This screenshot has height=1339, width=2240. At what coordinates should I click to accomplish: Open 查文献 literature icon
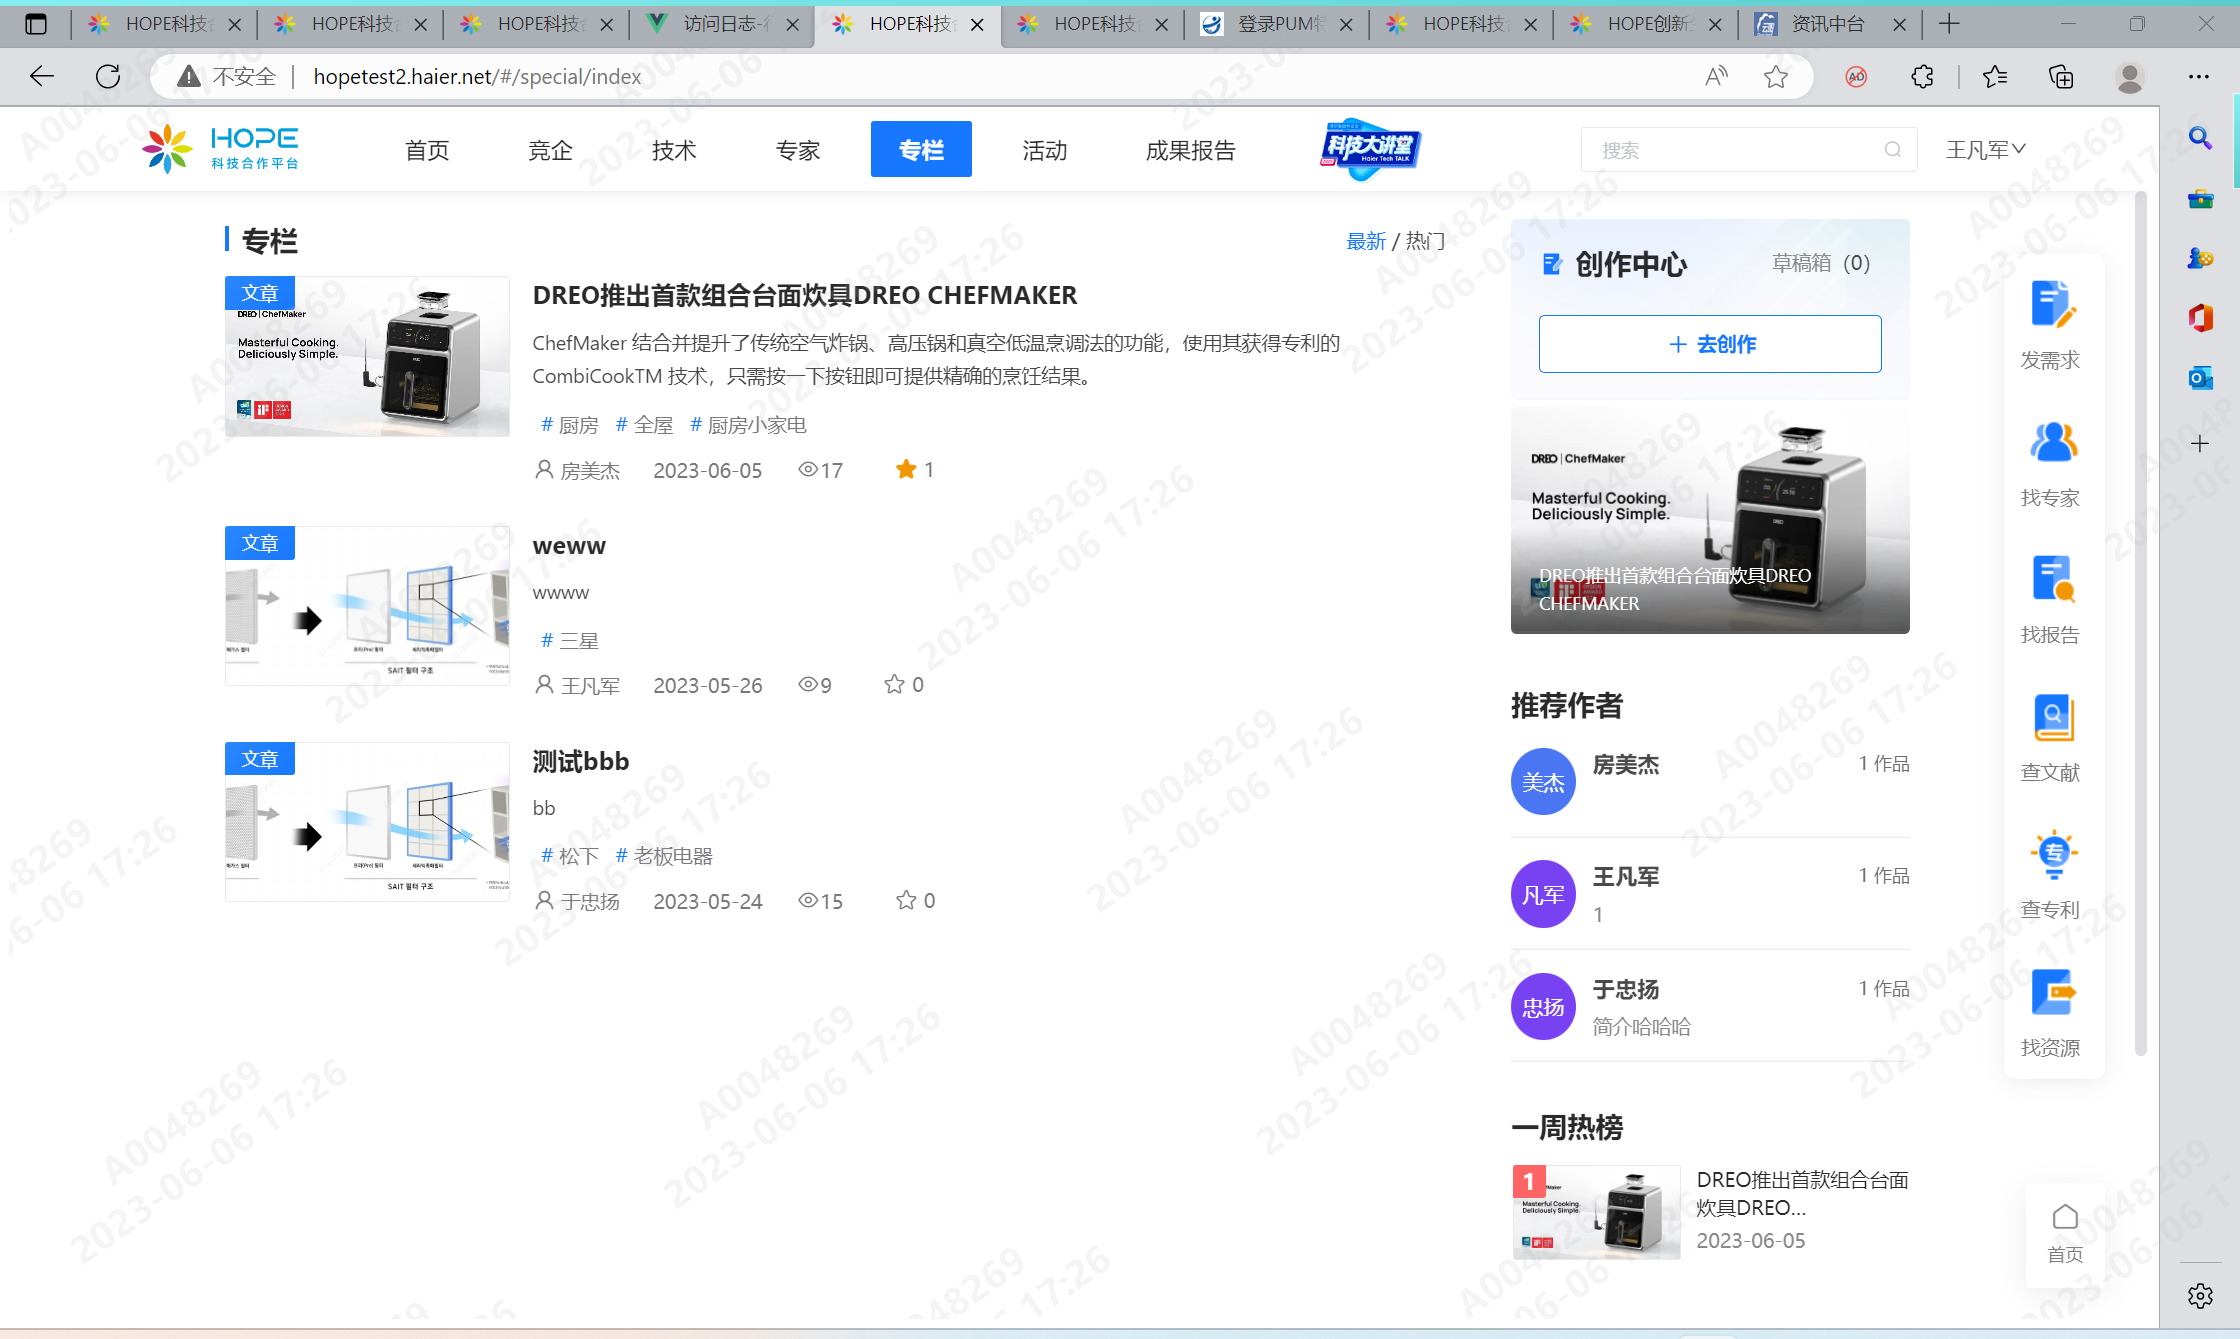tap(2053, 717)
